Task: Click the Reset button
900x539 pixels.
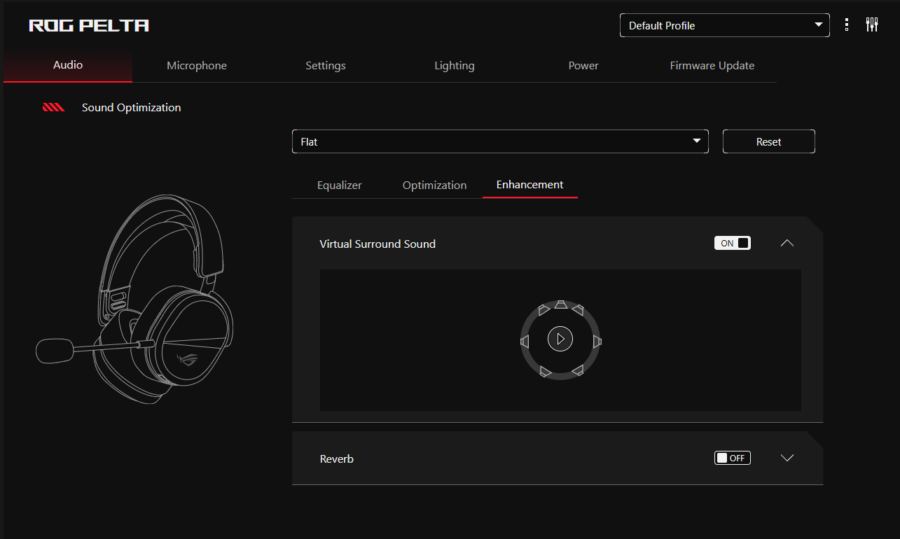Action: [769, 141]
